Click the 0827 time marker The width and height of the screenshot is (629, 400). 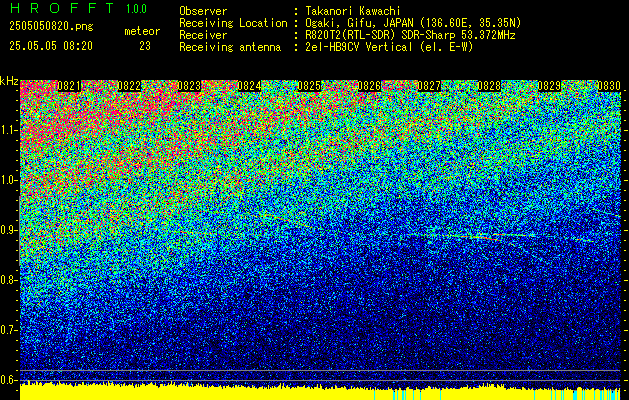[429, 86]
